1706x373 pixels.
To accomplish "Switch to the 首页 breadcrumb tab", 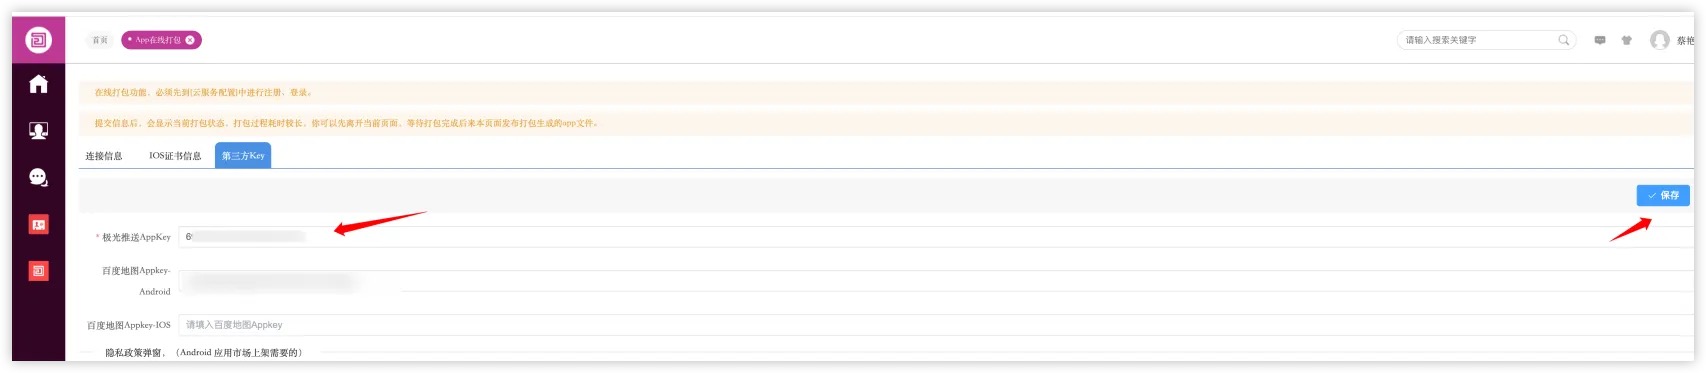I will pyautogui.click(x=100, y=40).
